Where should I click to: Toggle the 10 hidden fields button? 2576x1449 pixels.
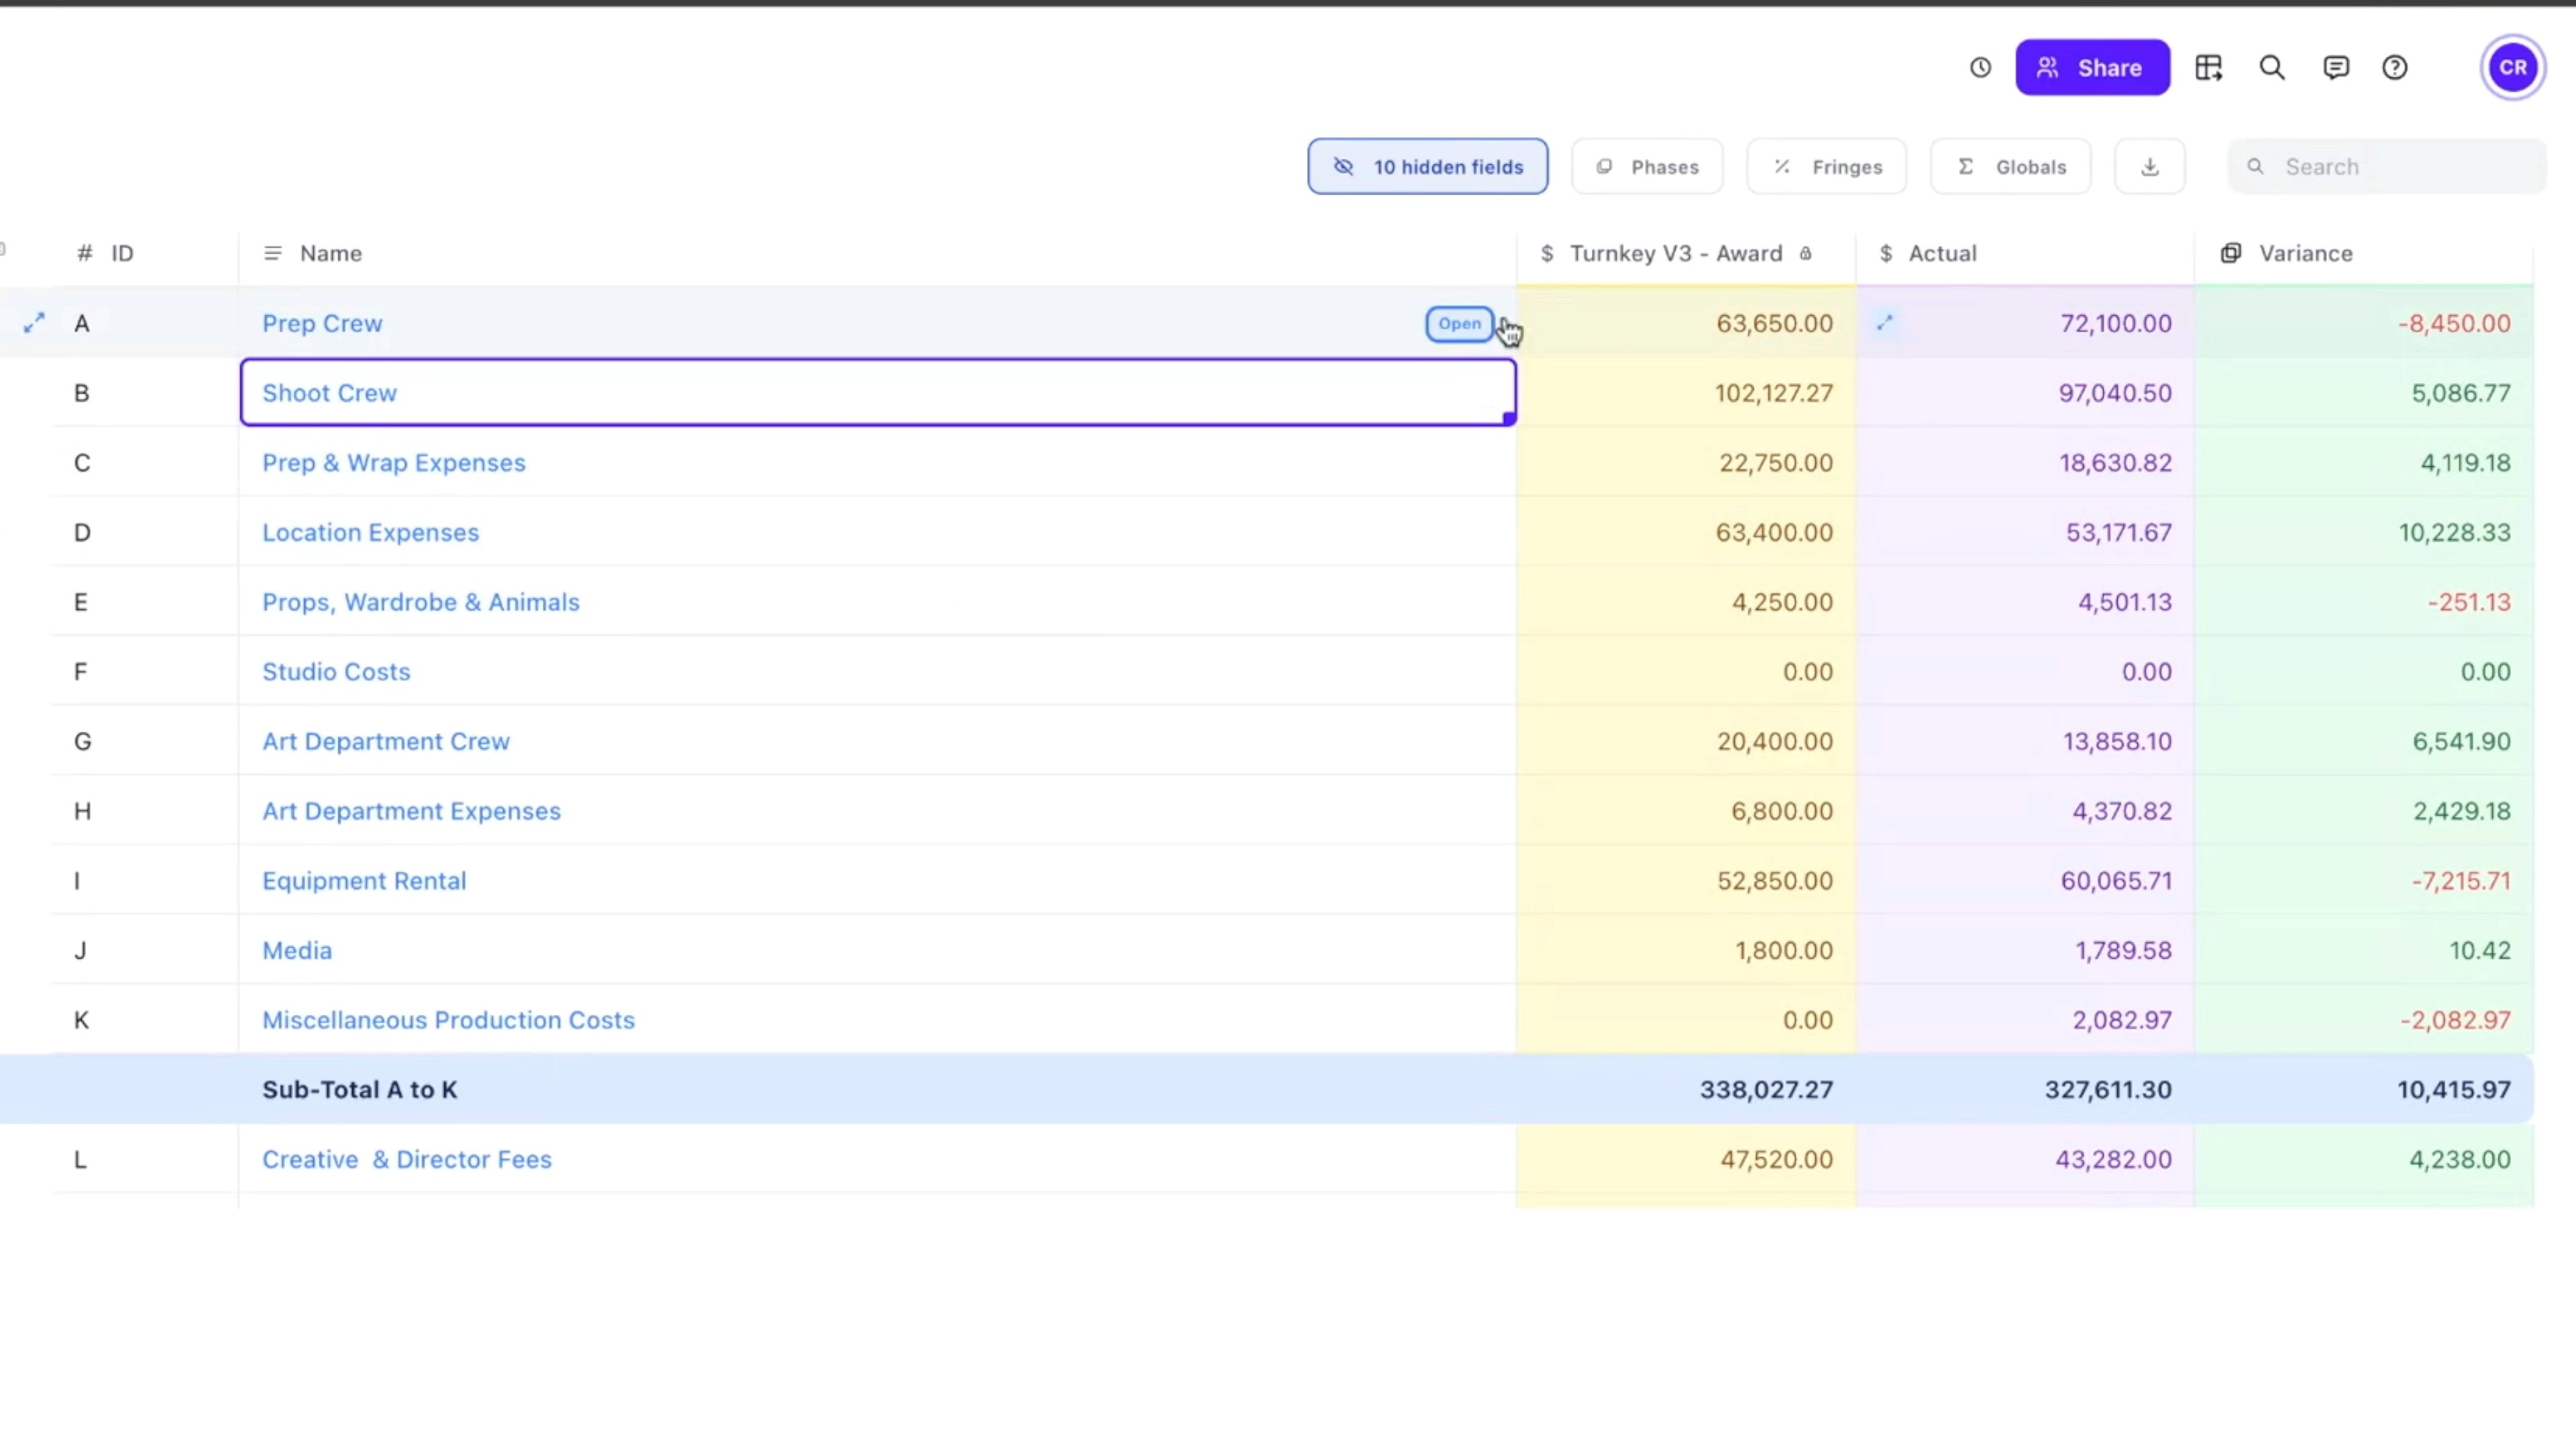coord(1427,167)
